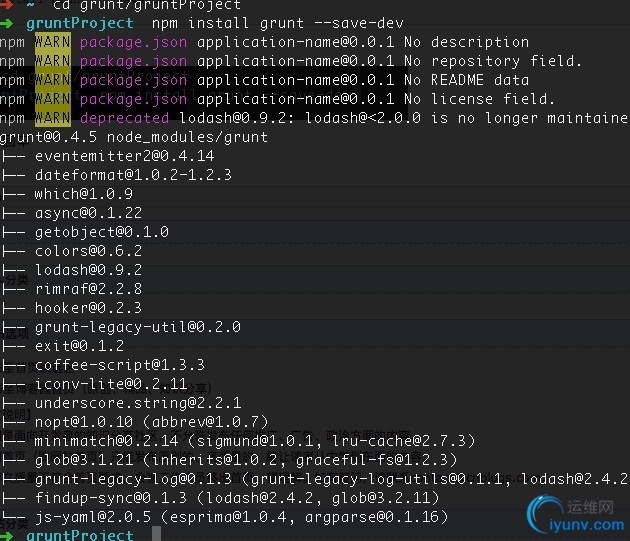Click eventemitter2@0.4.14 entry

click(125, 156)
